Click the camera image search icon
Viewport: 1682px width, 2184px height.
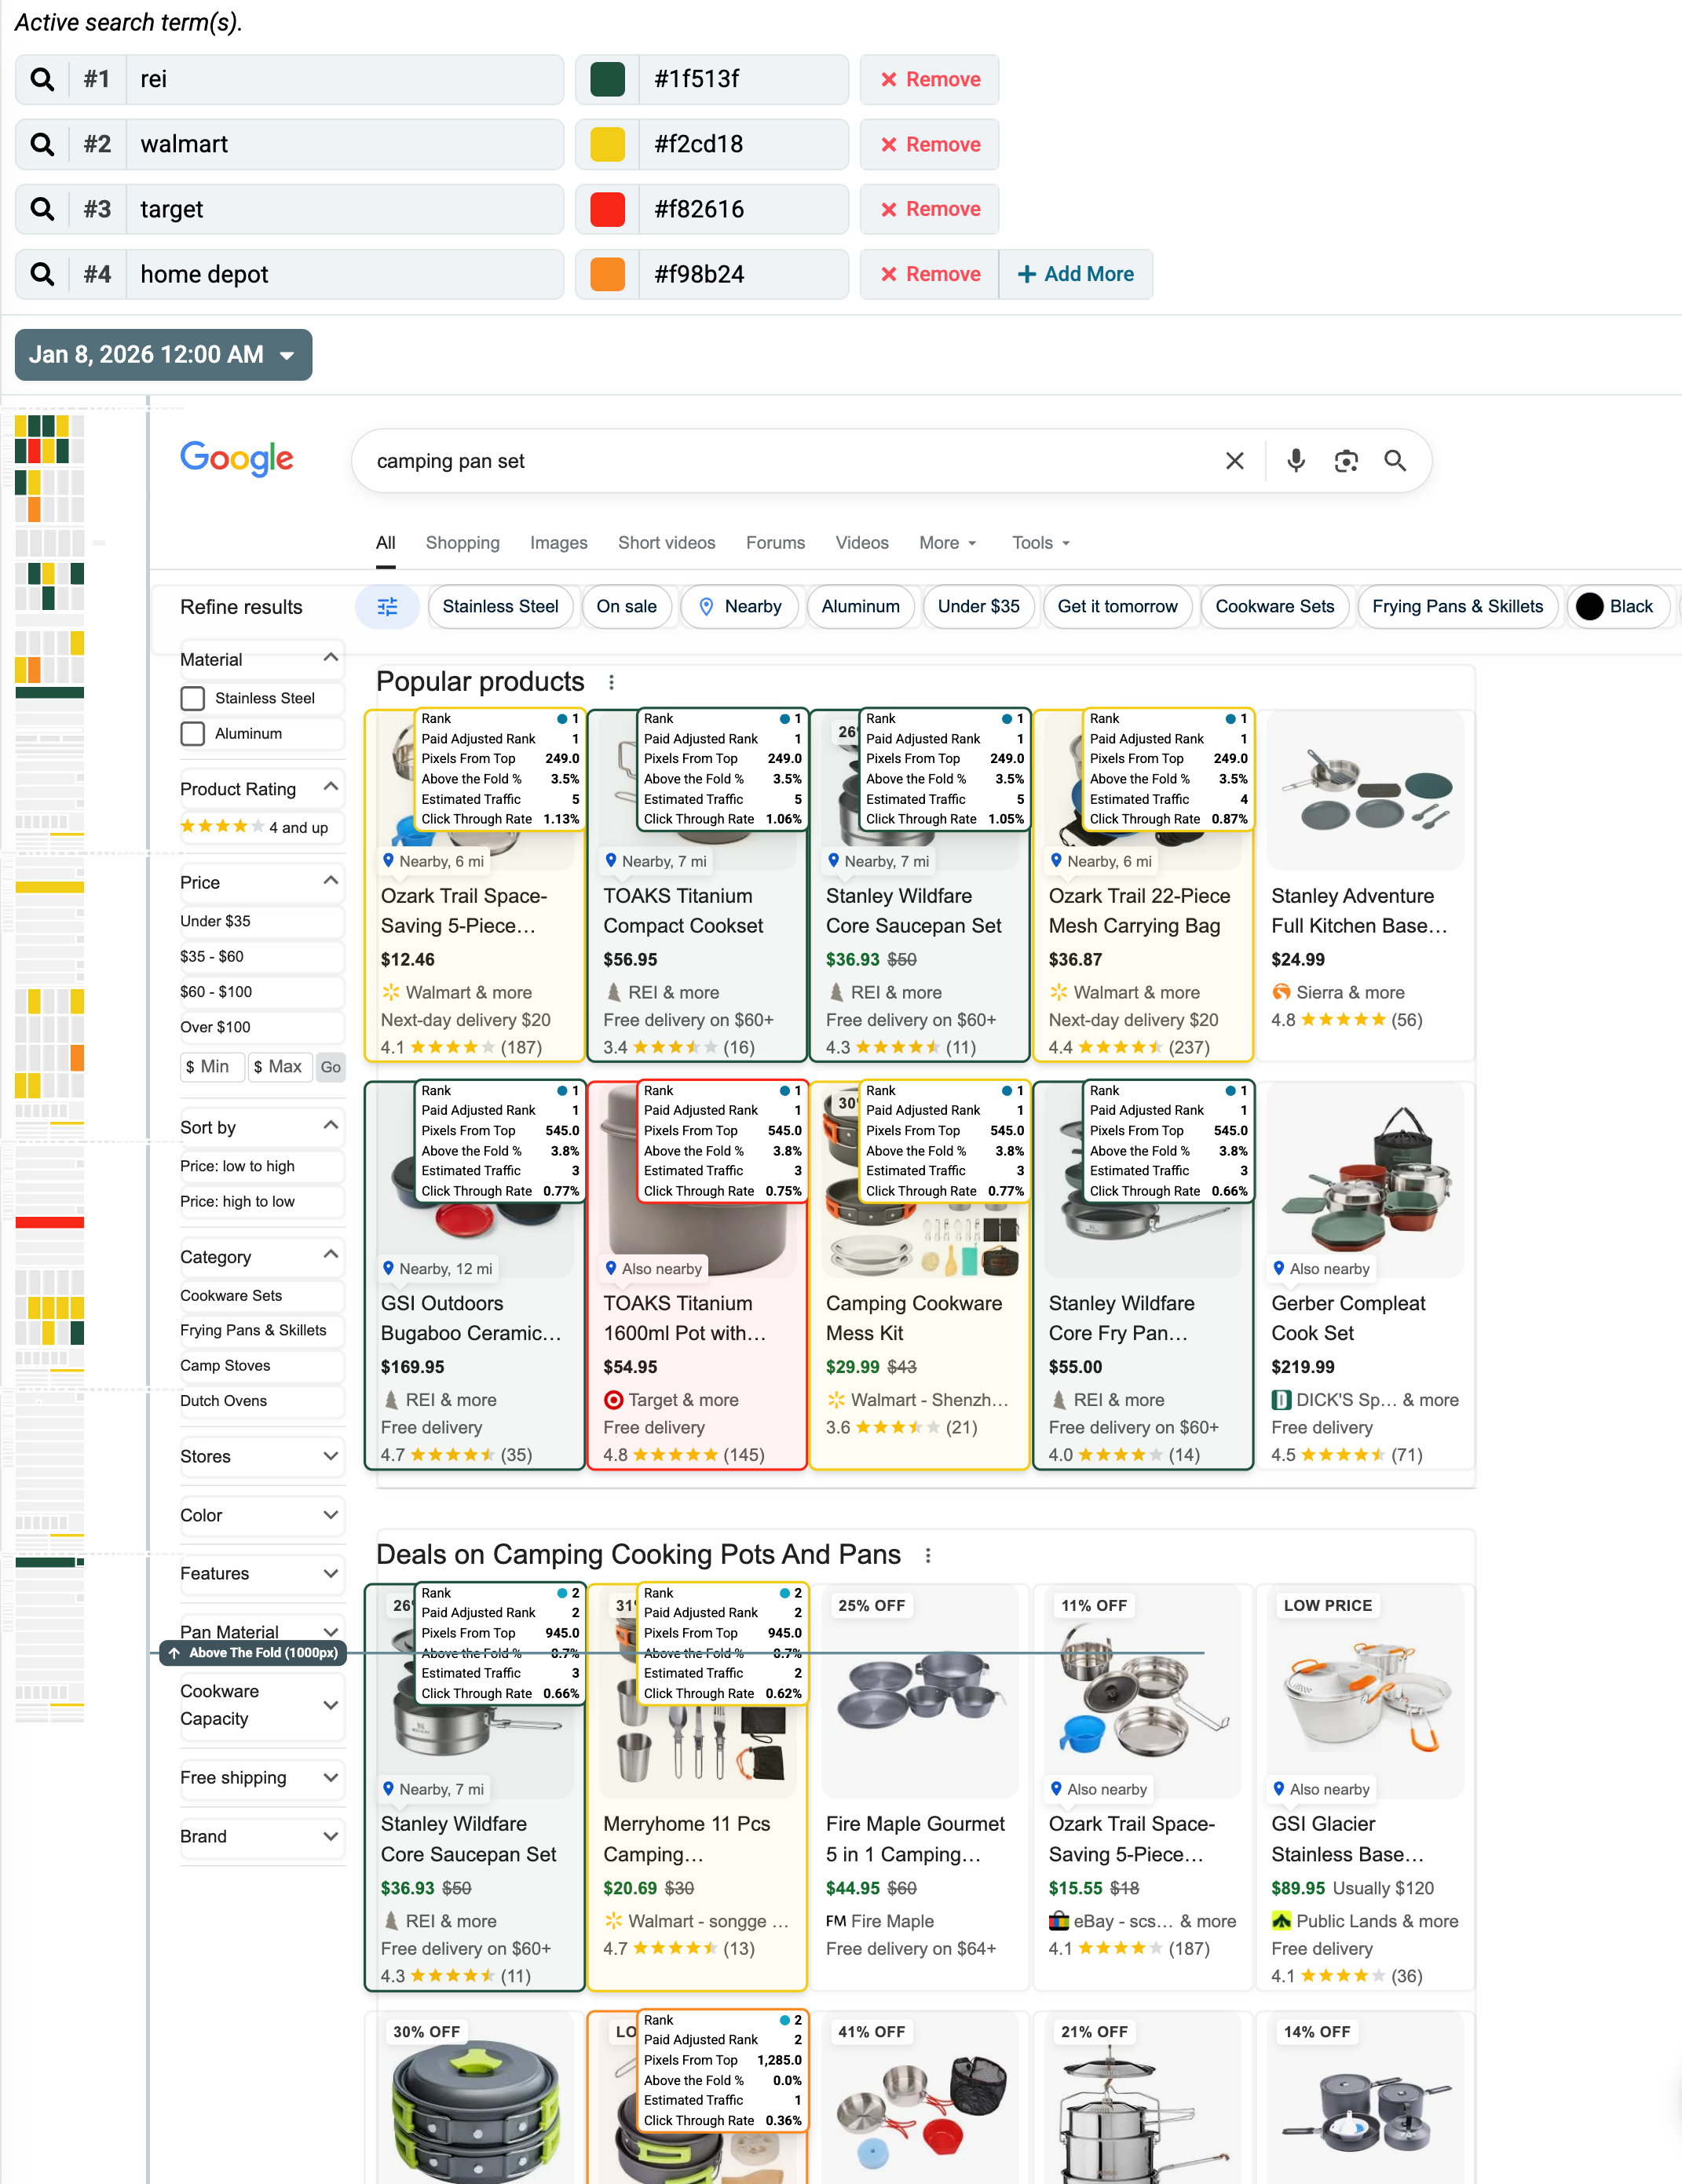click(x=1345, y=460)
